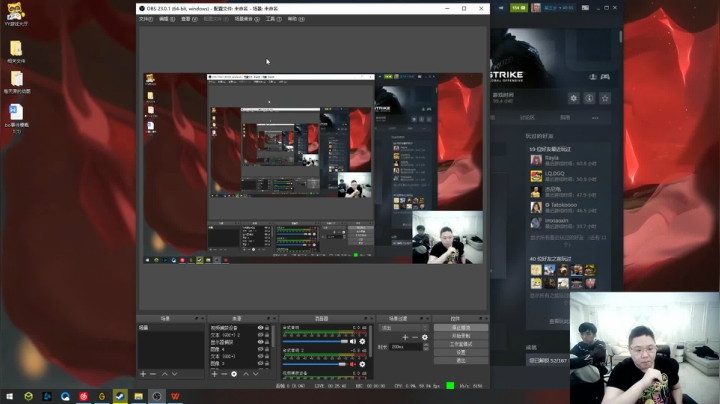
Task: Open settings gear for second mixer channel
Action: (362, 364)
